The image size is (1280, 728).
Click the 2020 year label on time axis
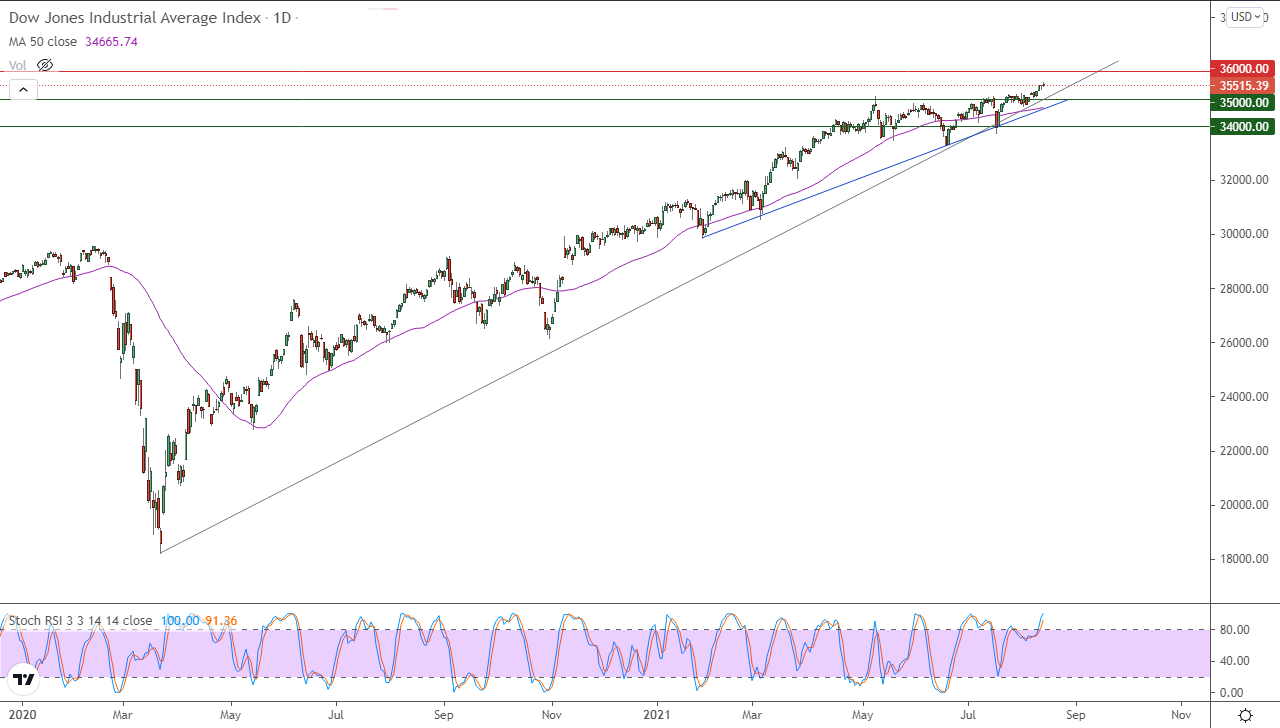coord(20,715)
